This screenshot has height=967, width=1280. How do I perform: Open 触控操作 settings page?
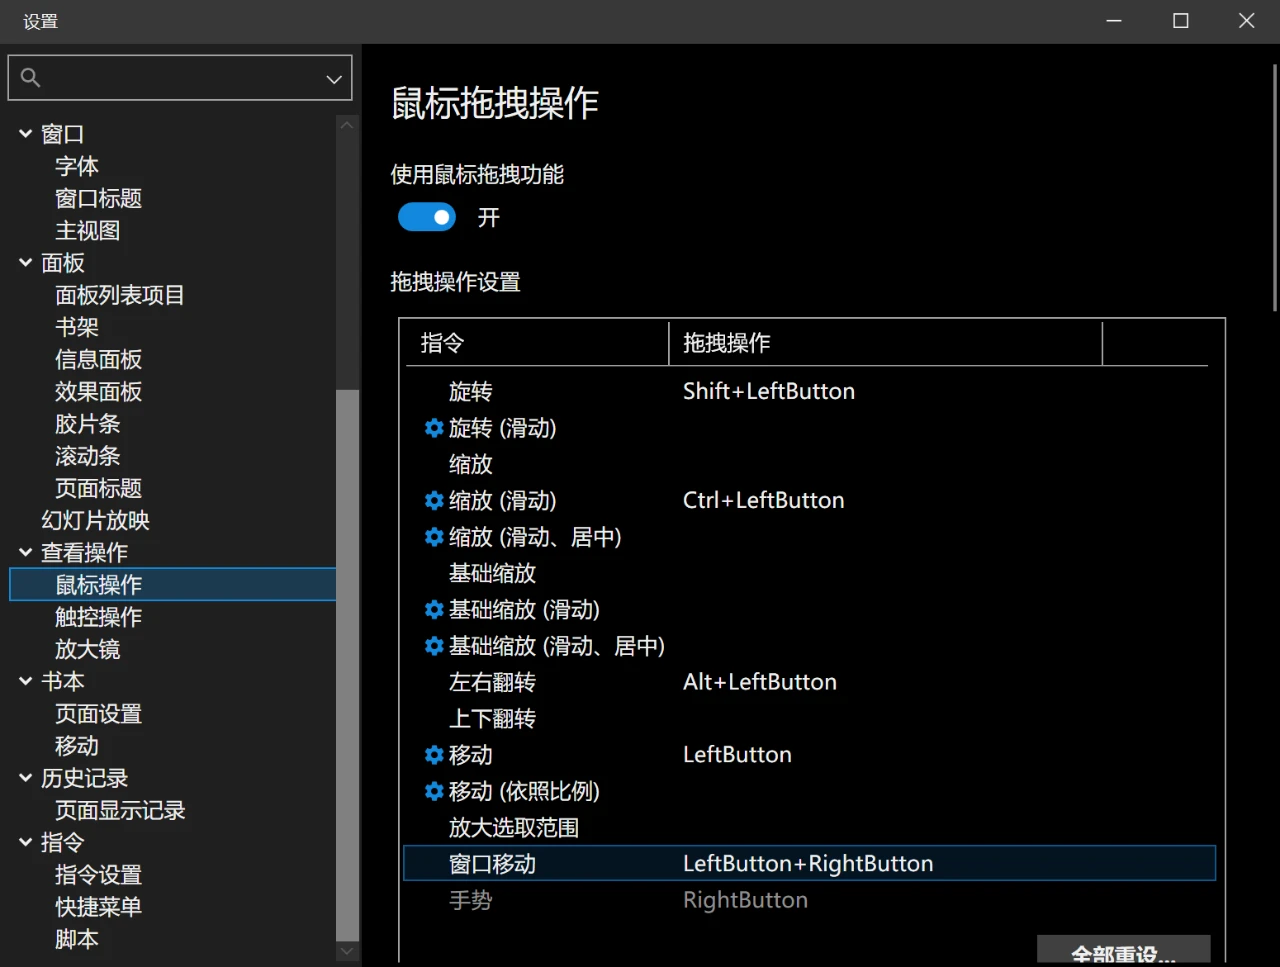click(x=98, y=617)
